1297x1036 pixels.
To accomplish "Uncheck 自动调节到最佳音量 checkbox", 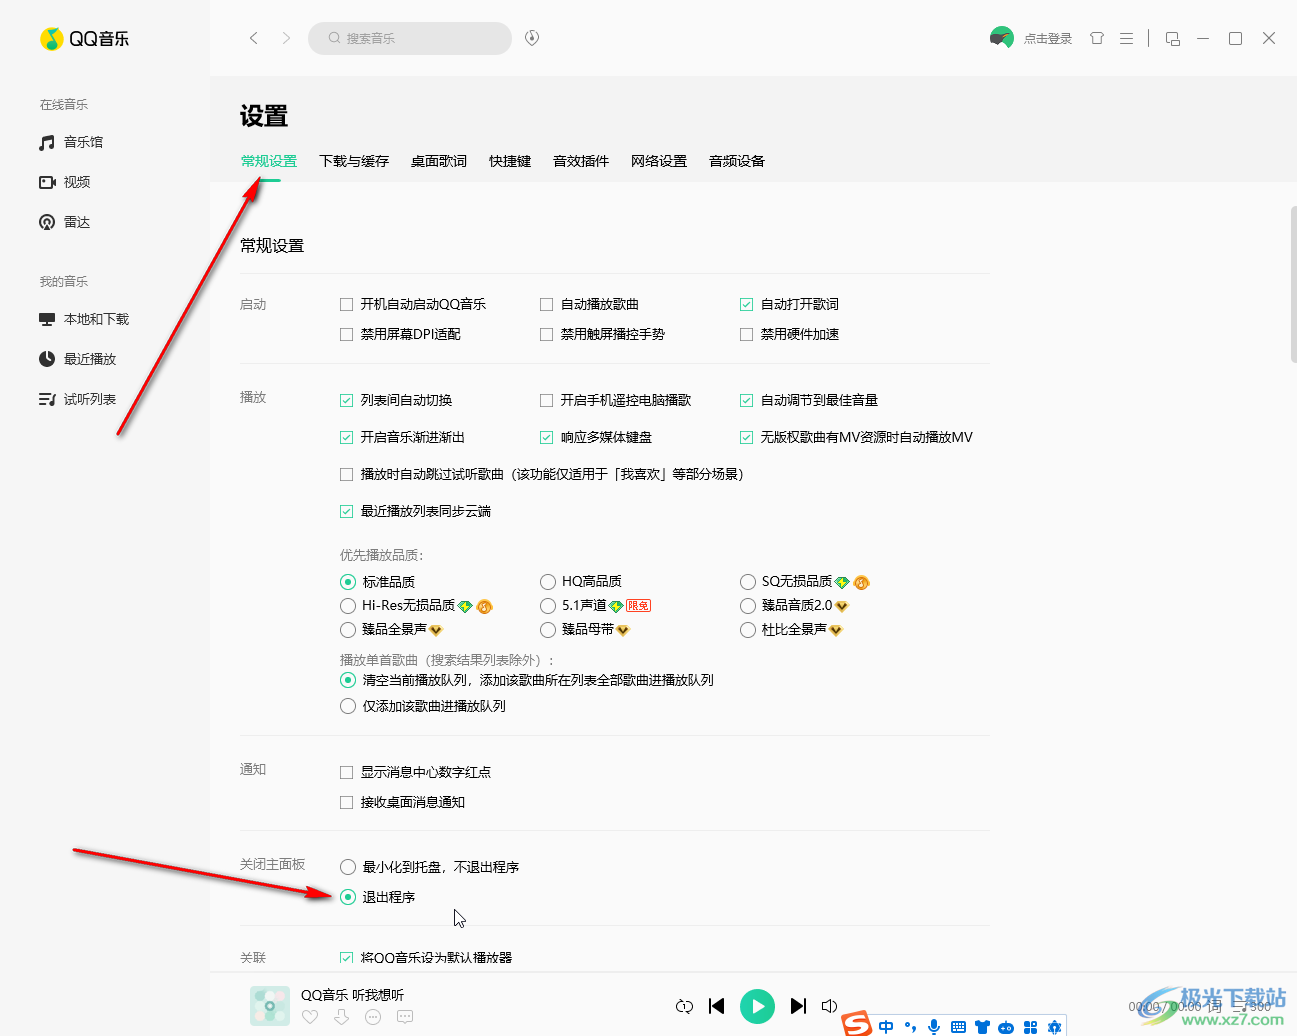I will click(x=747, y=400).
